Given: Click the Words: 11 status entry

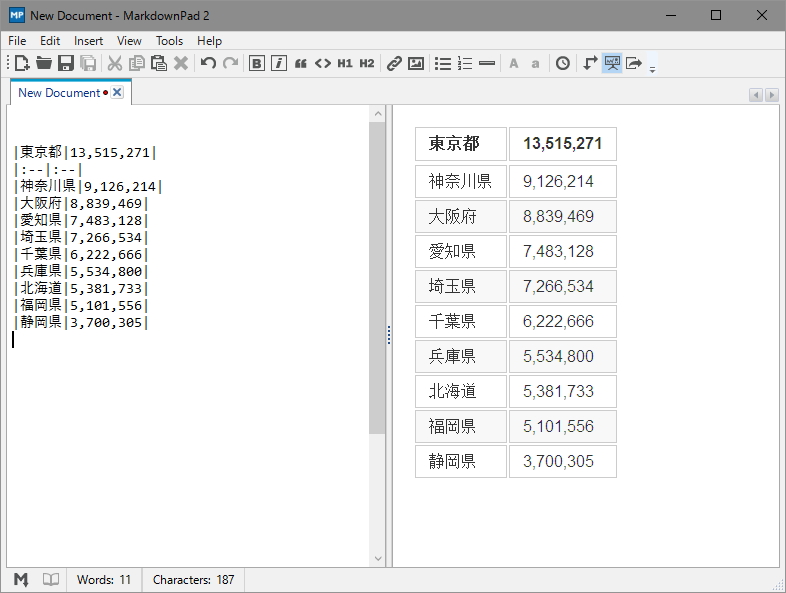Looking at the screenshot, I should 104,579.
